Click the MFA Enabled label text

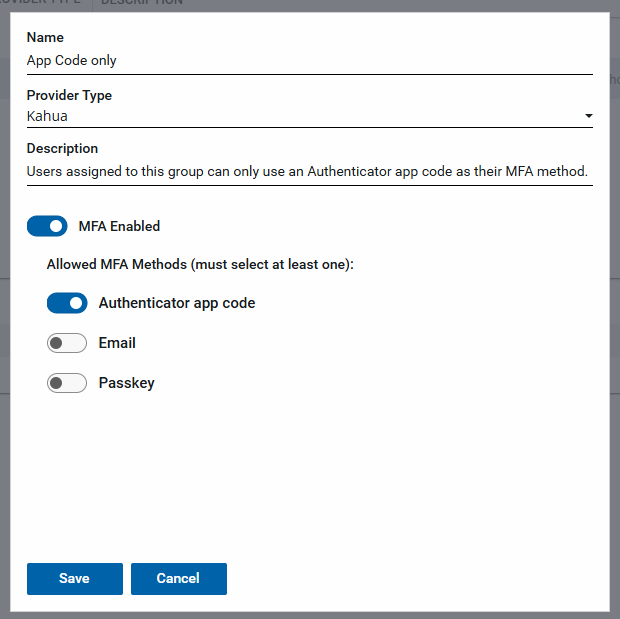pyautogui.click(x=119, y=226)
